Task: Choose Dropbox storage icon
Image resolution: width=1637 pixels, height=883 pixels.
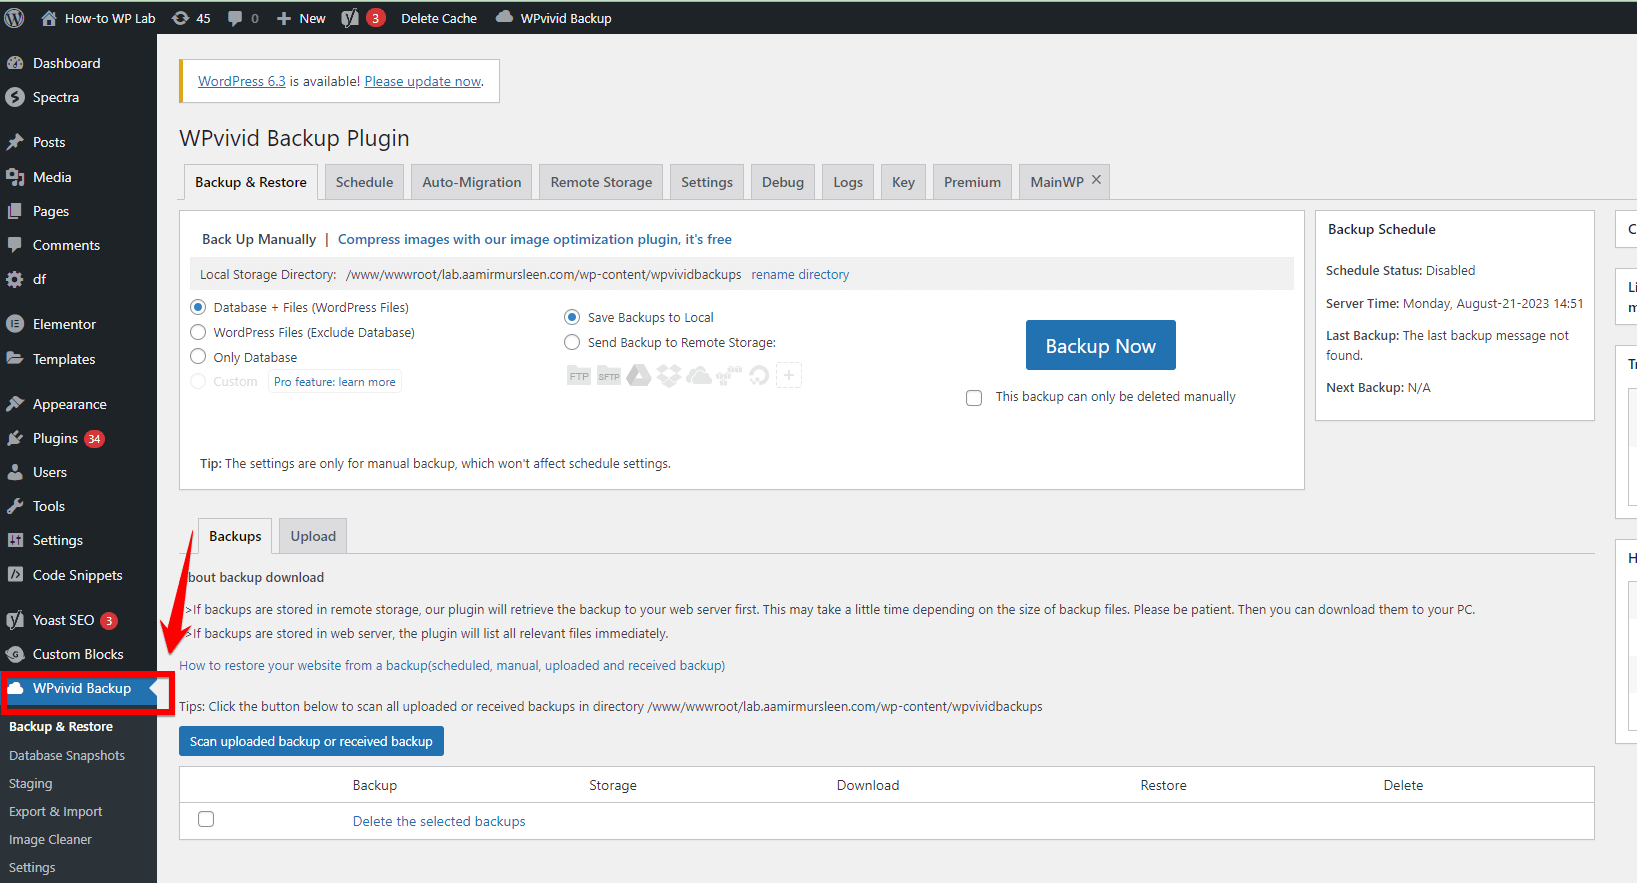Action: pos(669,376)
